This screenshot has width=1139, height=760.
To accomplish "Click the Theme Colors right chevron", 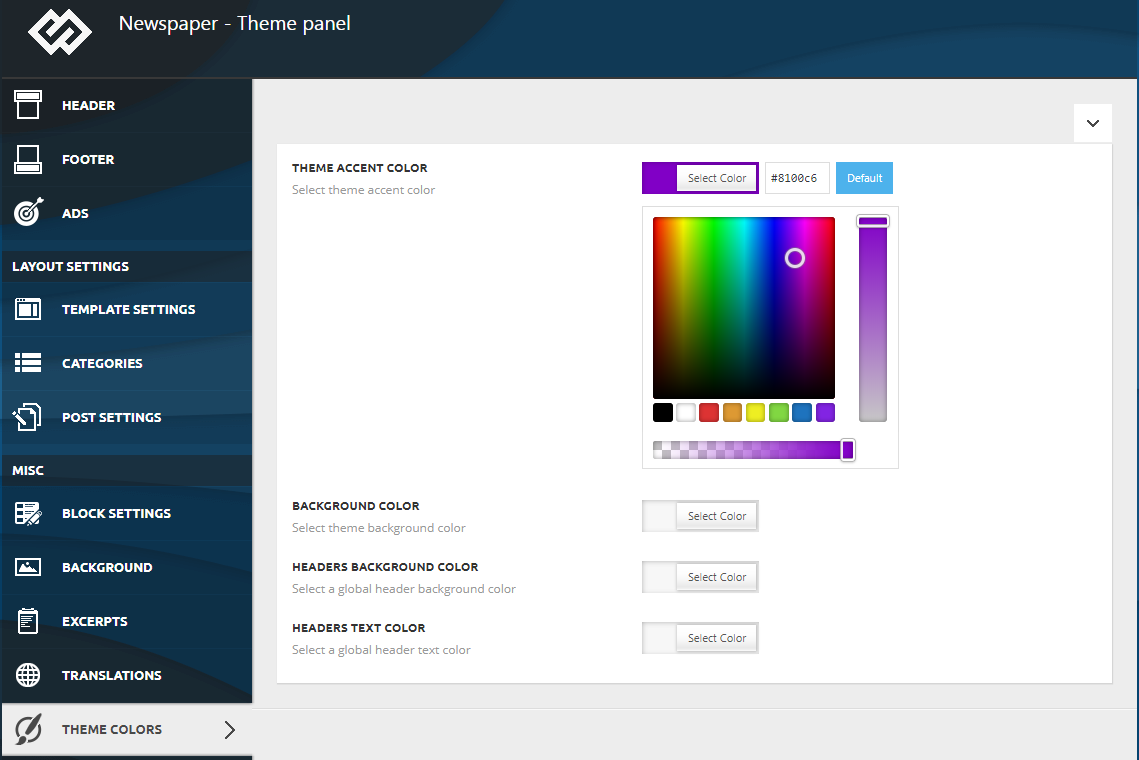I will click(x=230, y=729).
